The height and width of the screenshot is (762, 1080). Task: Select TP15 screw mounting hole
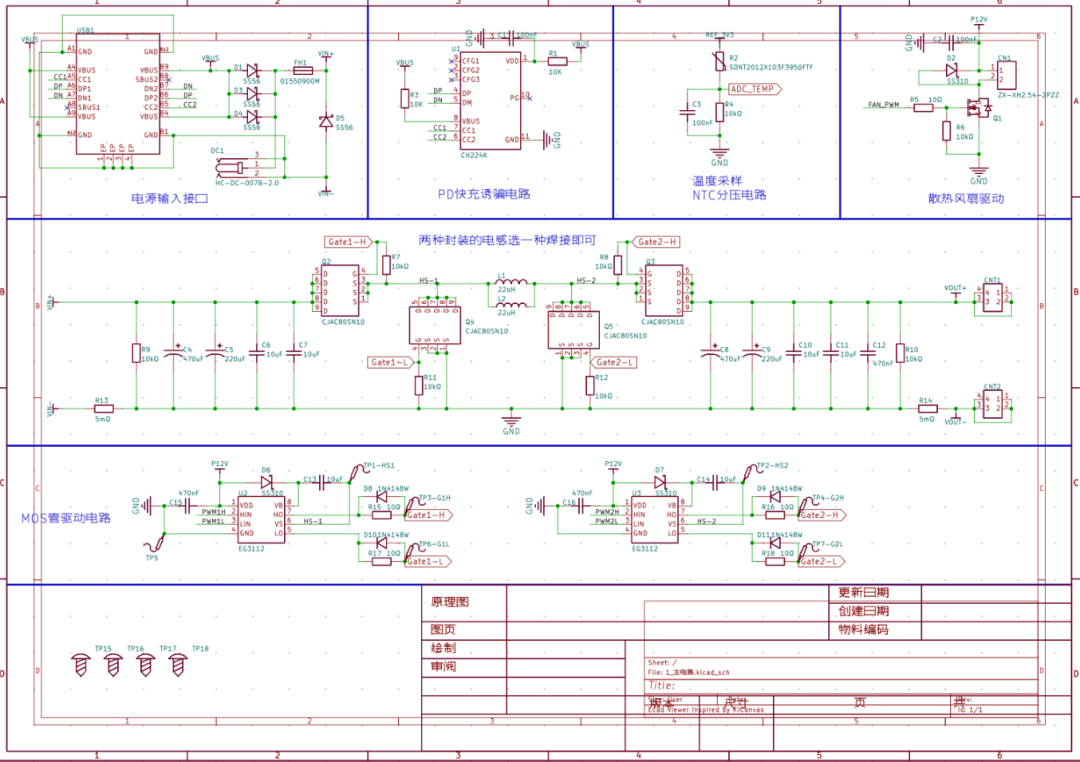click(81, 665)
